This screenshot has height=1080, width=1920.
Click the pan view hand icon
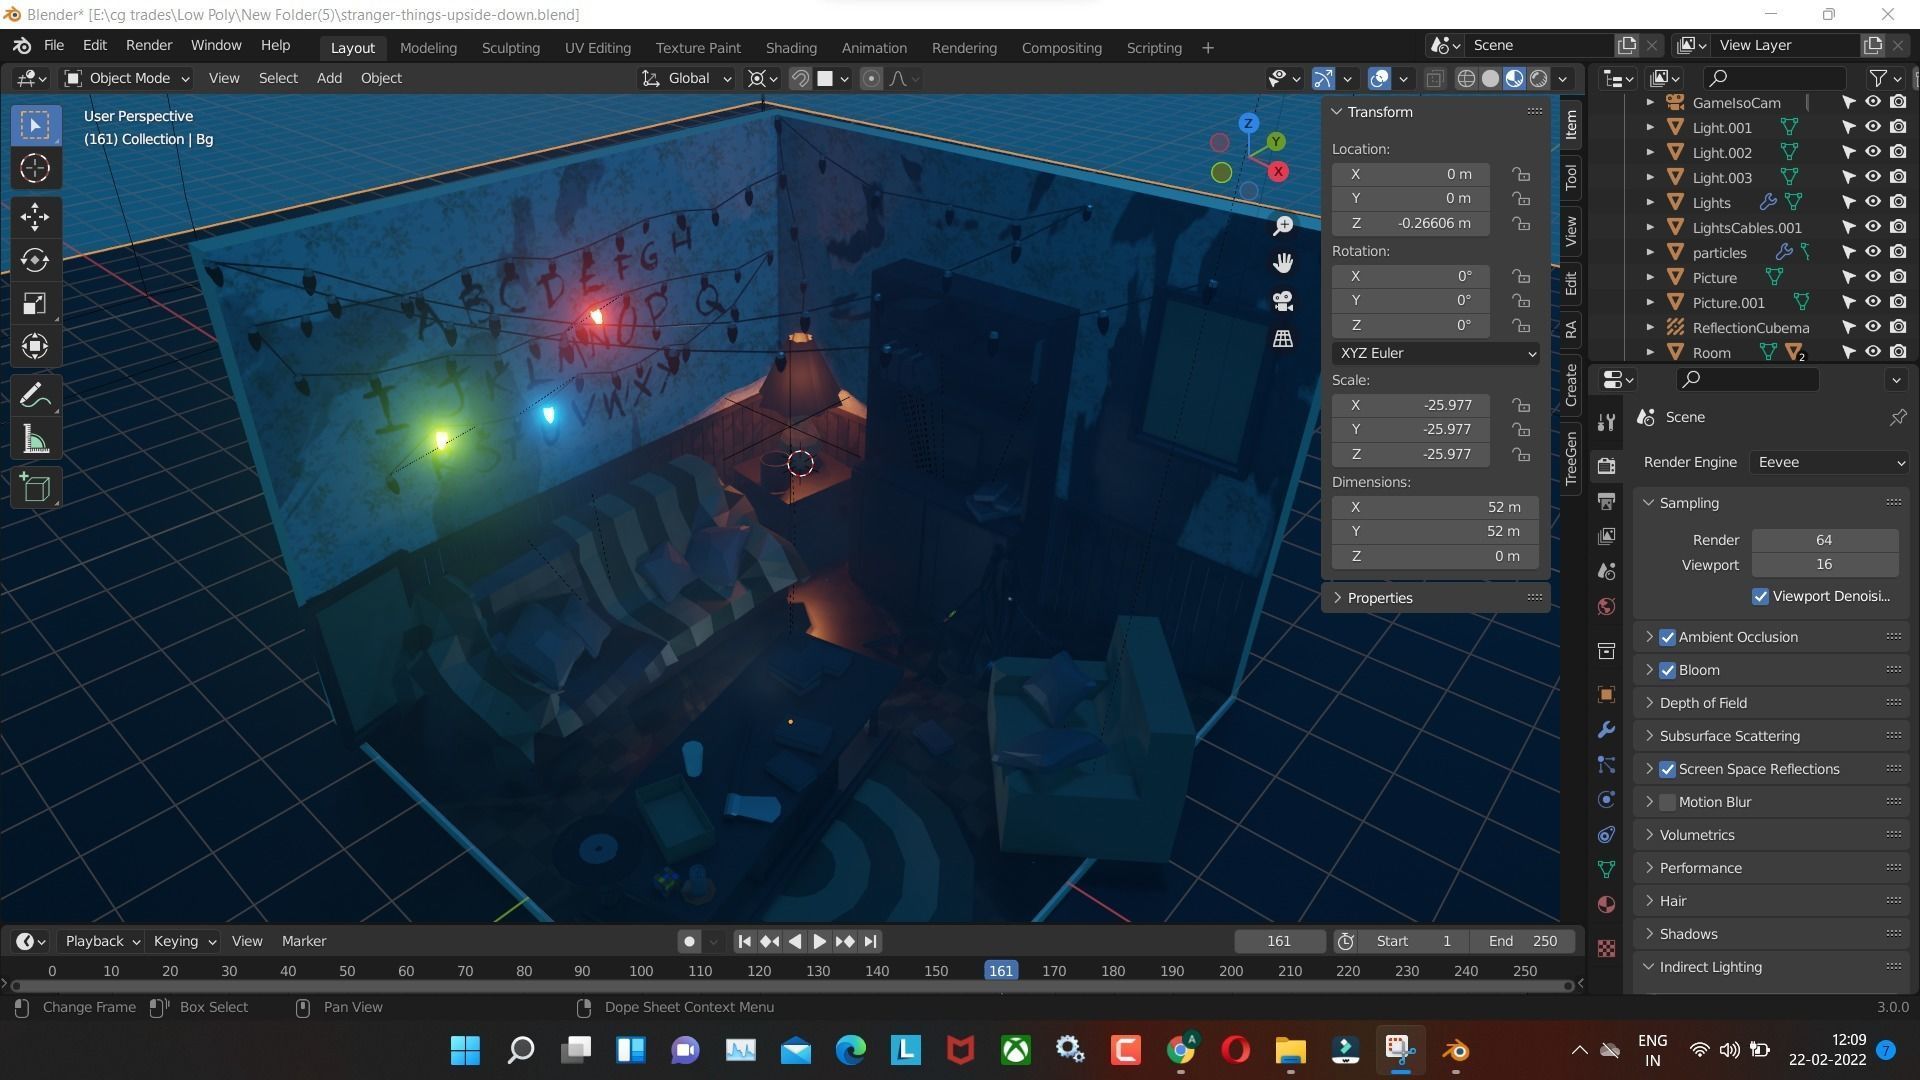pos(1282,263)
